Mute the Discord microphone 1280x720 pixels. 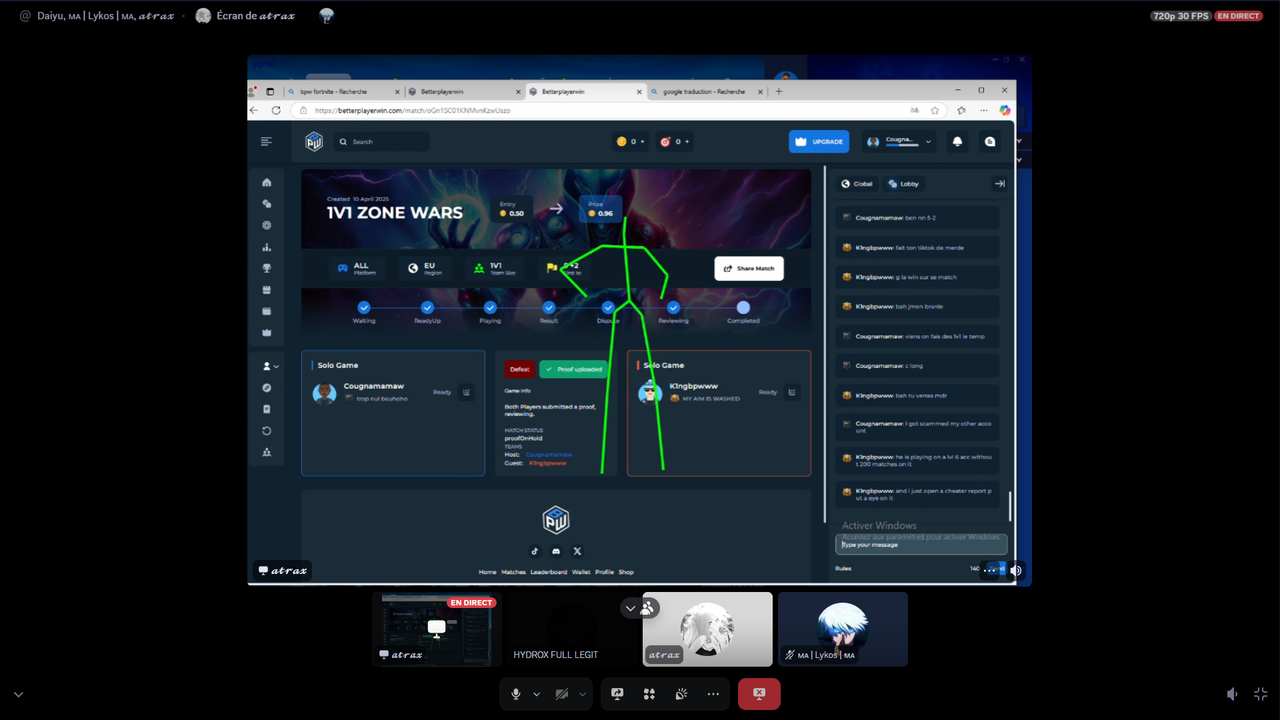click(516, 694)
